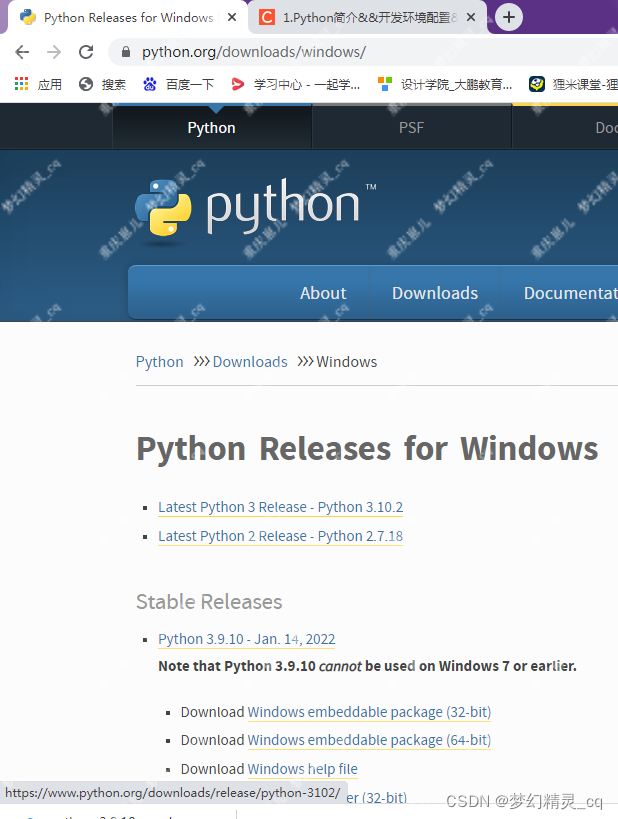Select the Docs top navigation tab
This screenshot has height=819, width=618.
click(565, 127)
